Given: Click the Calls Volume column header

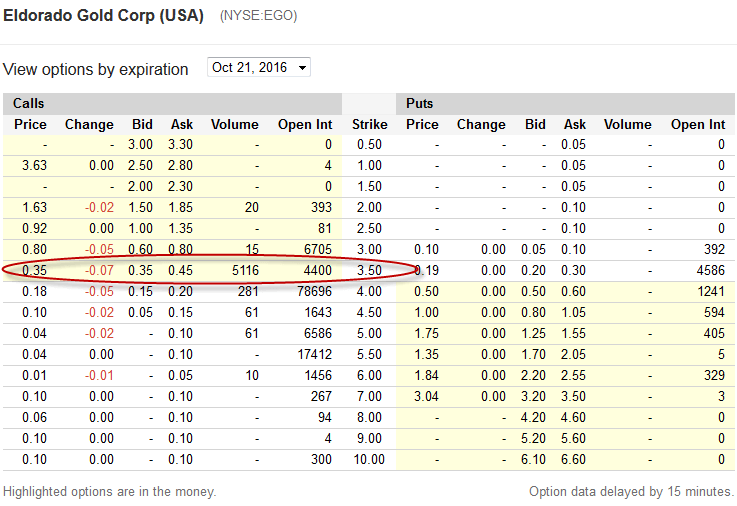Looking at the screenshot, I should point(235,125).
